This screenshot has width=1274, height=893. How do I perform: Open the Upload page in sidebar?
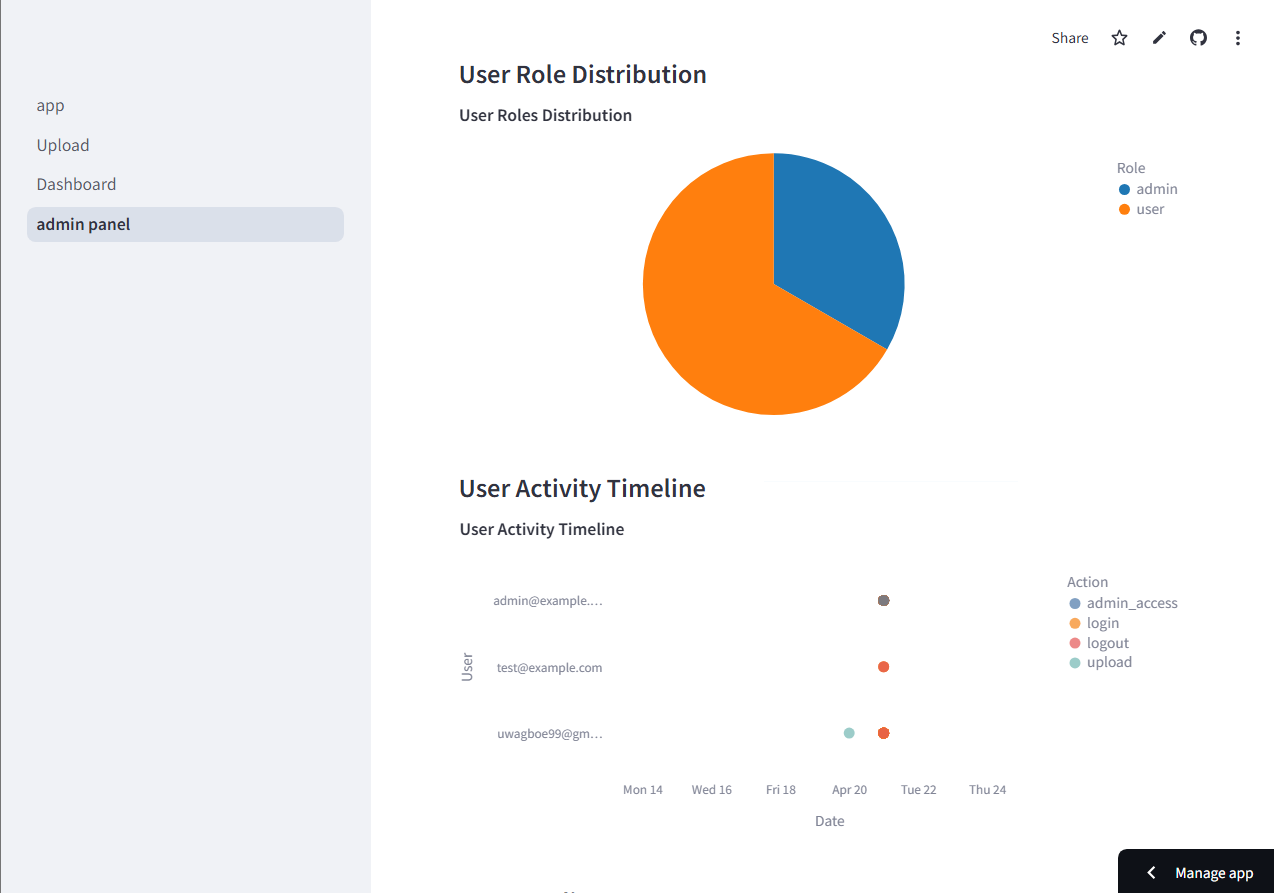coord(62,145)
